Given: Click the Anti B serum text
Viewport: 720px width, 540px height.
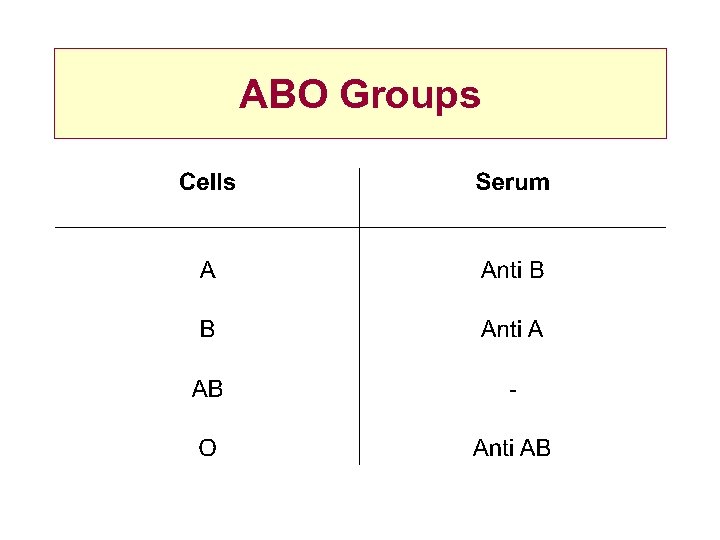Looking at the screenshot, I should click(x=512, y=270).
